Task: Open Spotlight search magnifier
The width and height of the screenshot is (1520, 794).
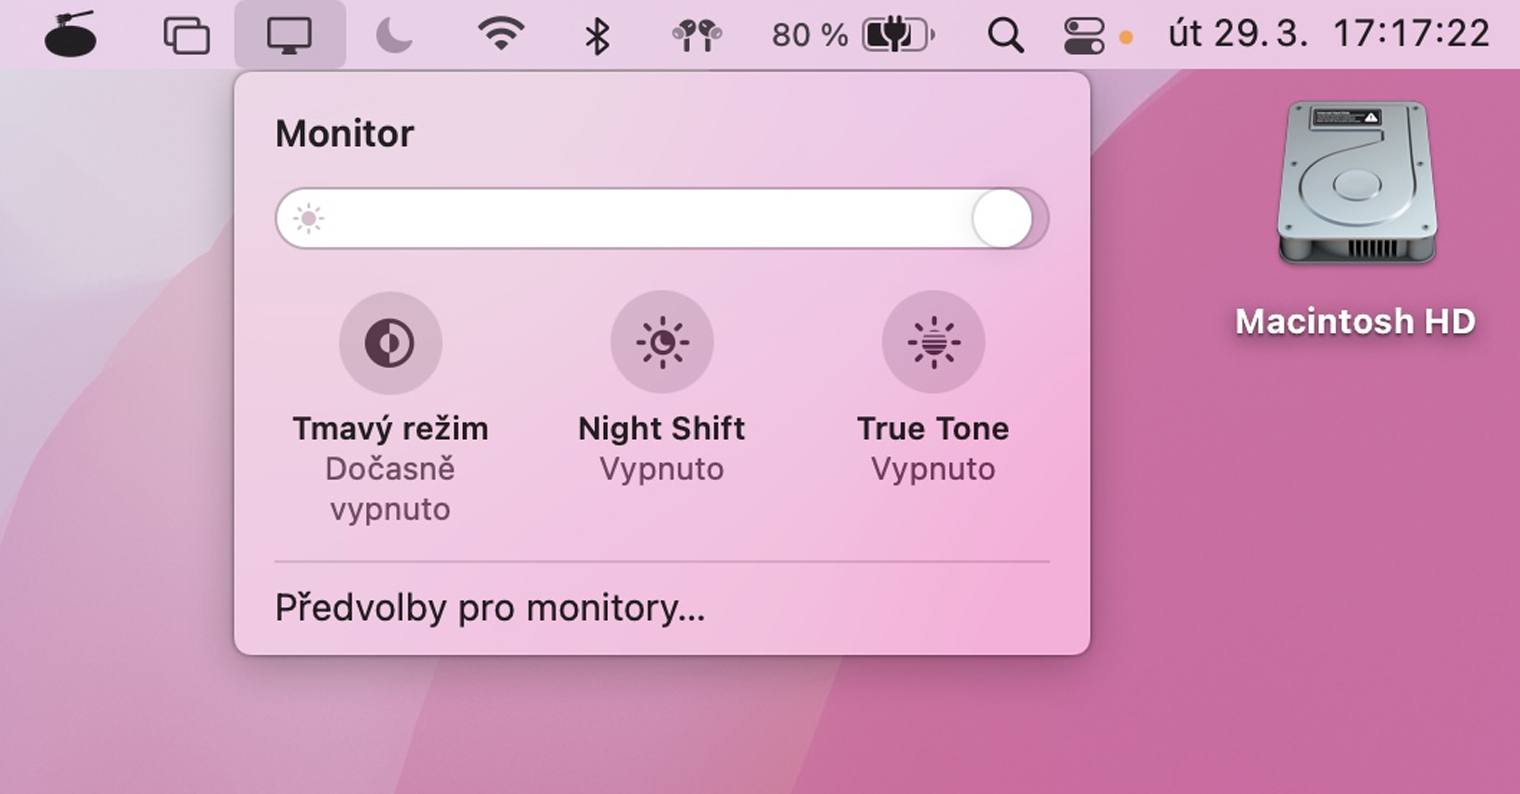Action: click(x=1005, y=36)
